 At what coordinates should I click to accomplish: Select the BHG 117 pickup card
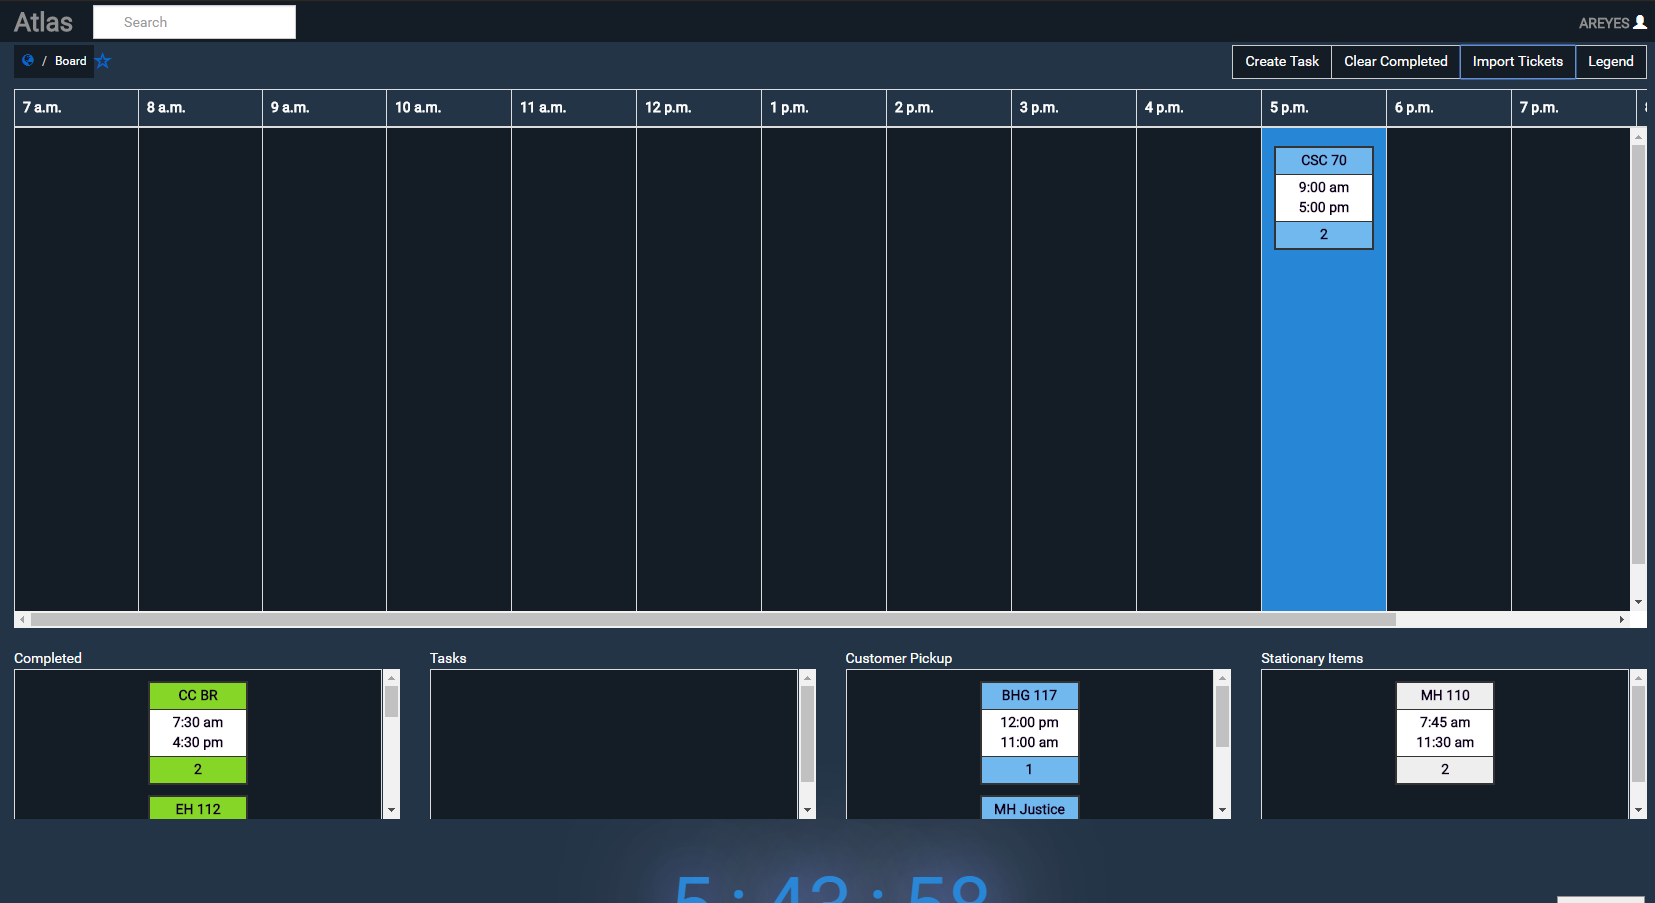(1029, 733)
